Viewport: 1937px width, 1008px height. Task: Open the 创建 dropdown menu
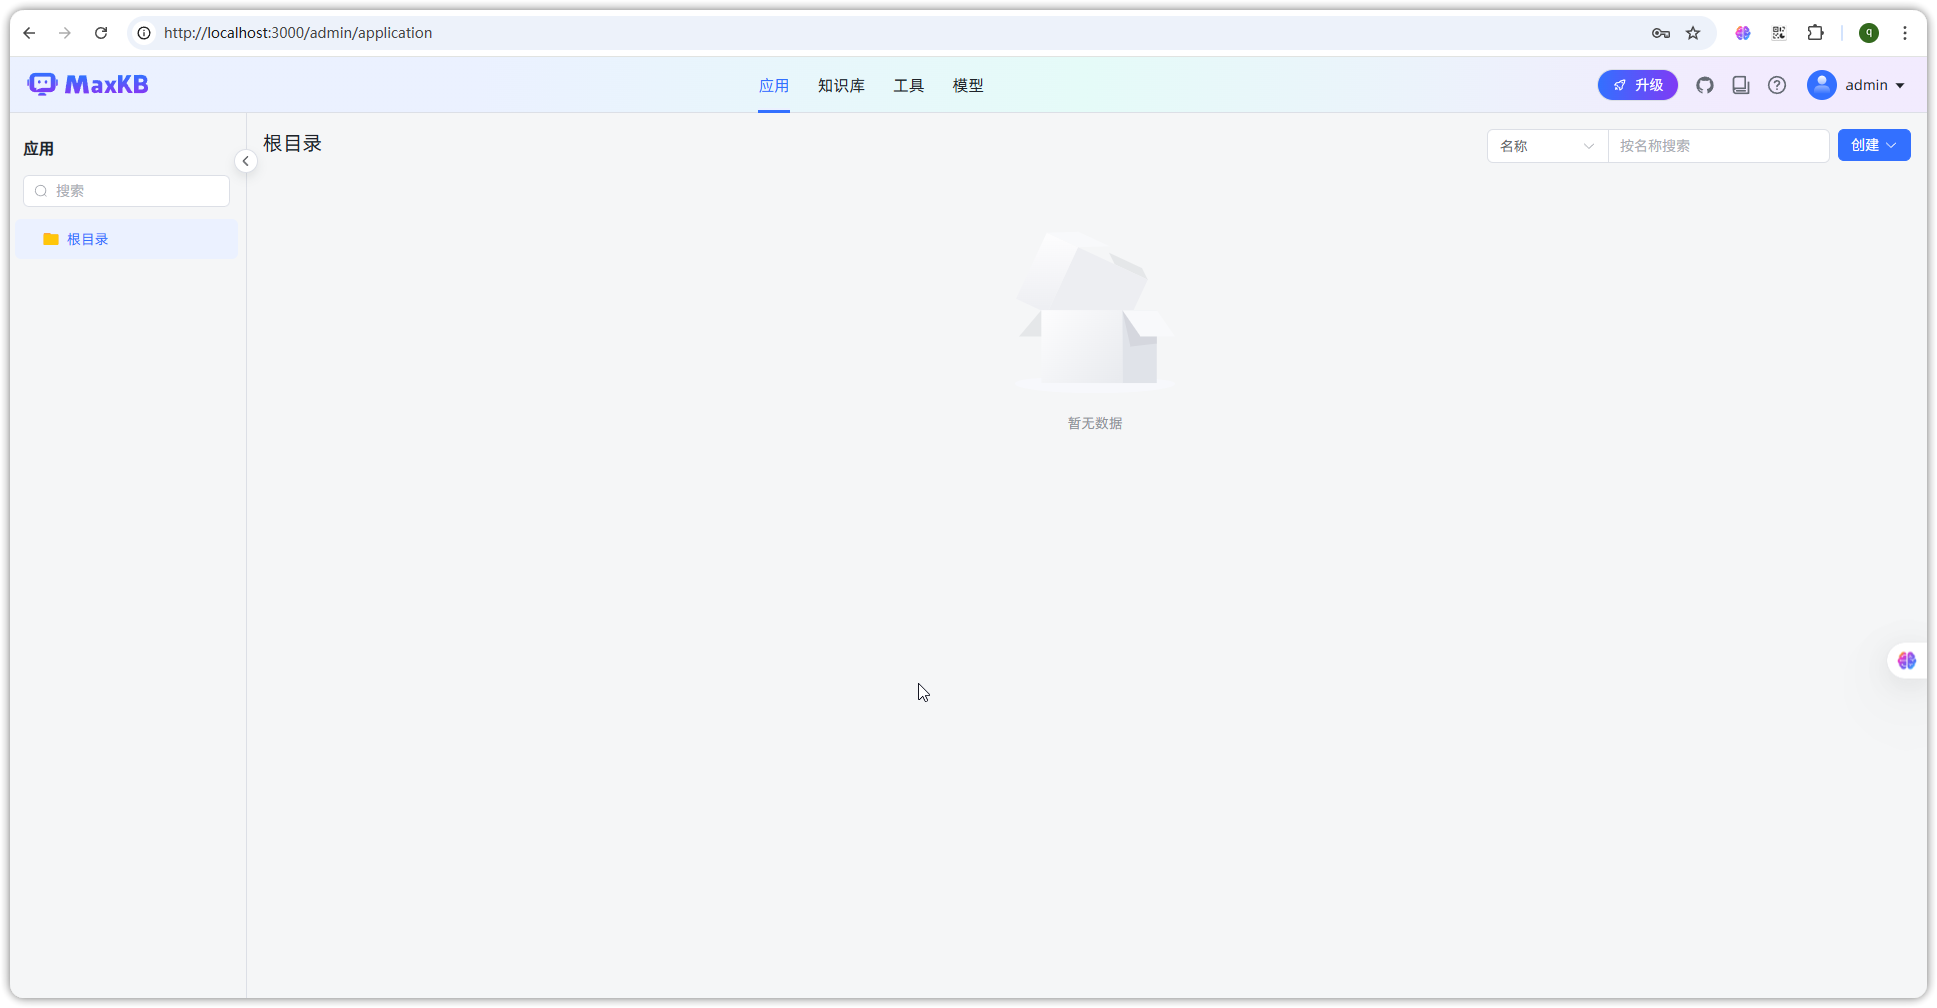[1873, 145]
